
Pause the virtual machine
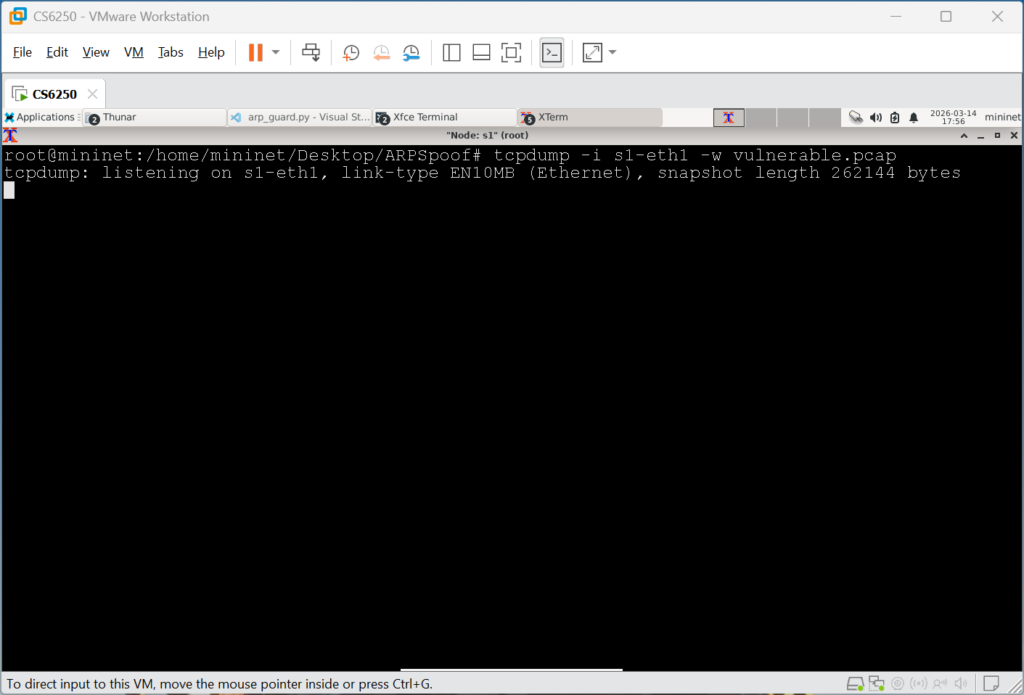click(x=255, y=52)
